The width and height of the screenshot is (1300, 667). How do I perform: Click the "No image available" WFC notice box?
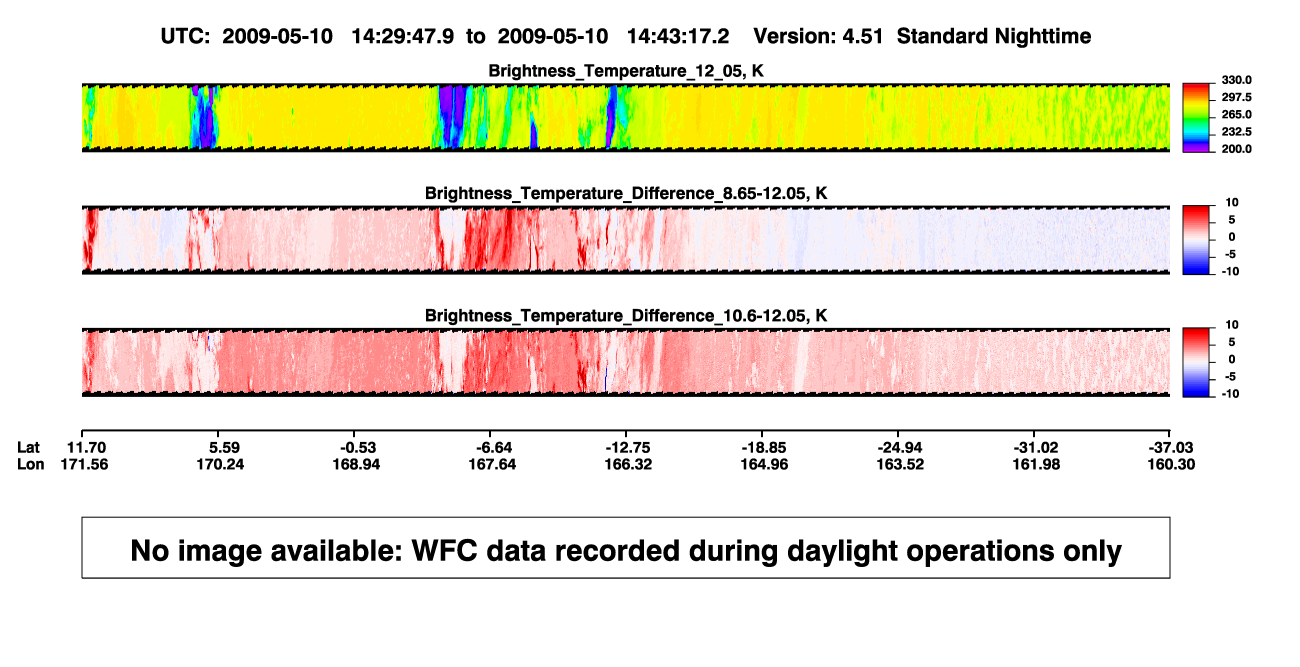coord(626,548)
